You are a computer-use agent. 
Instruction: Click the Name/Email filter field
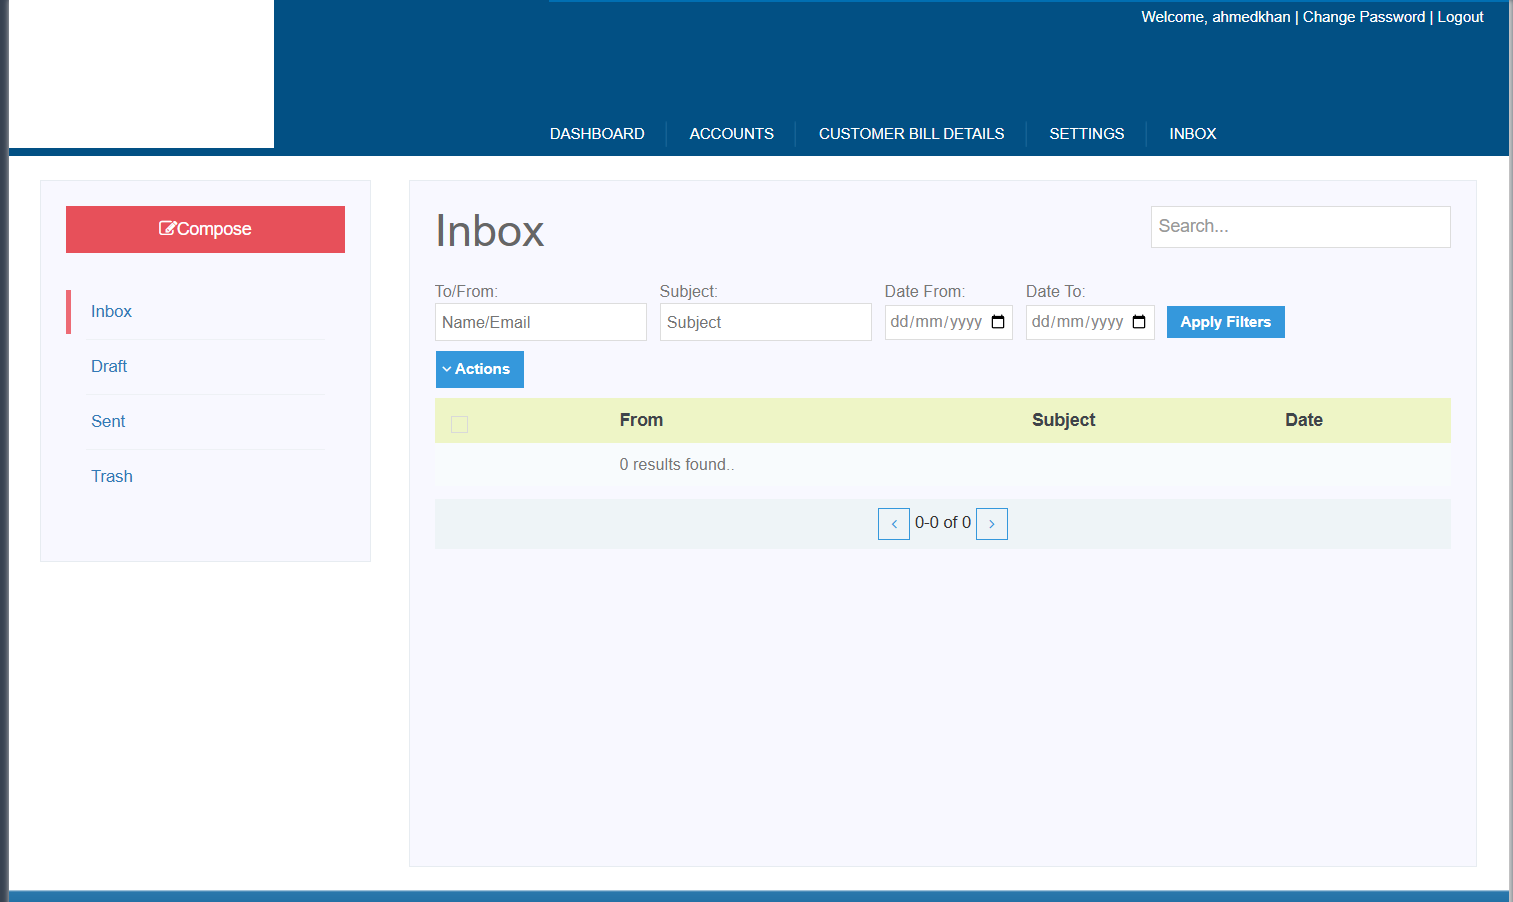point(540,322)
